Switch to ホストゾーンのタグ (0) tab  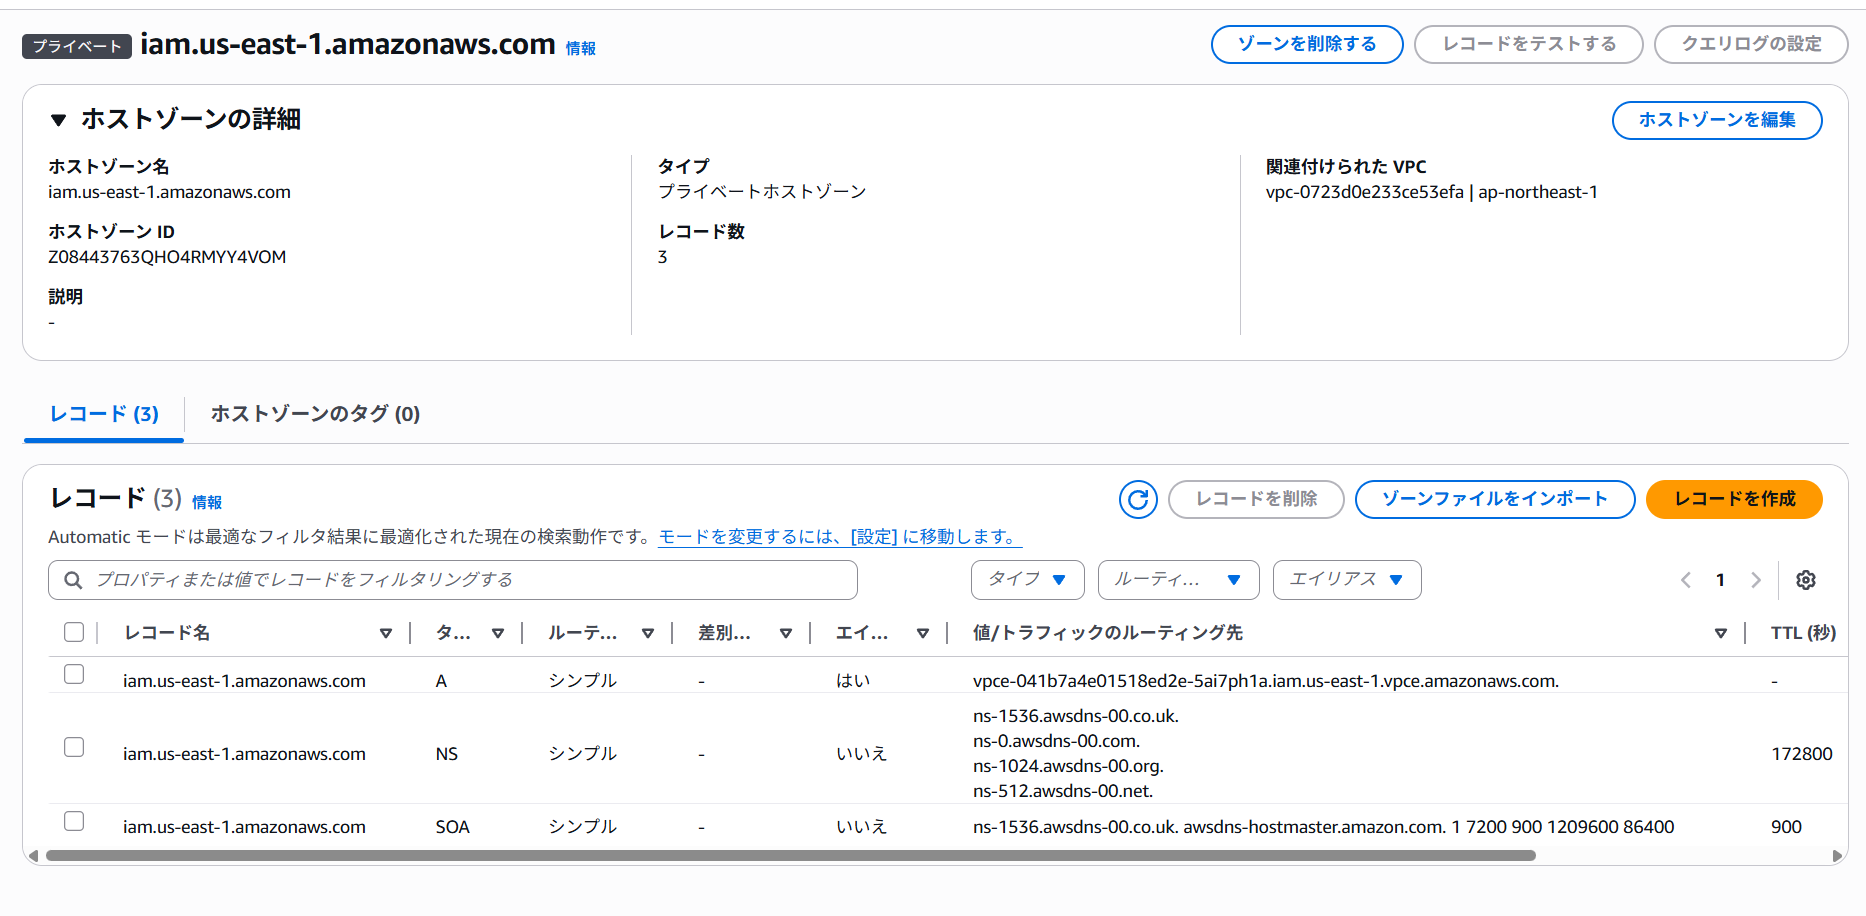coord(315,414)
